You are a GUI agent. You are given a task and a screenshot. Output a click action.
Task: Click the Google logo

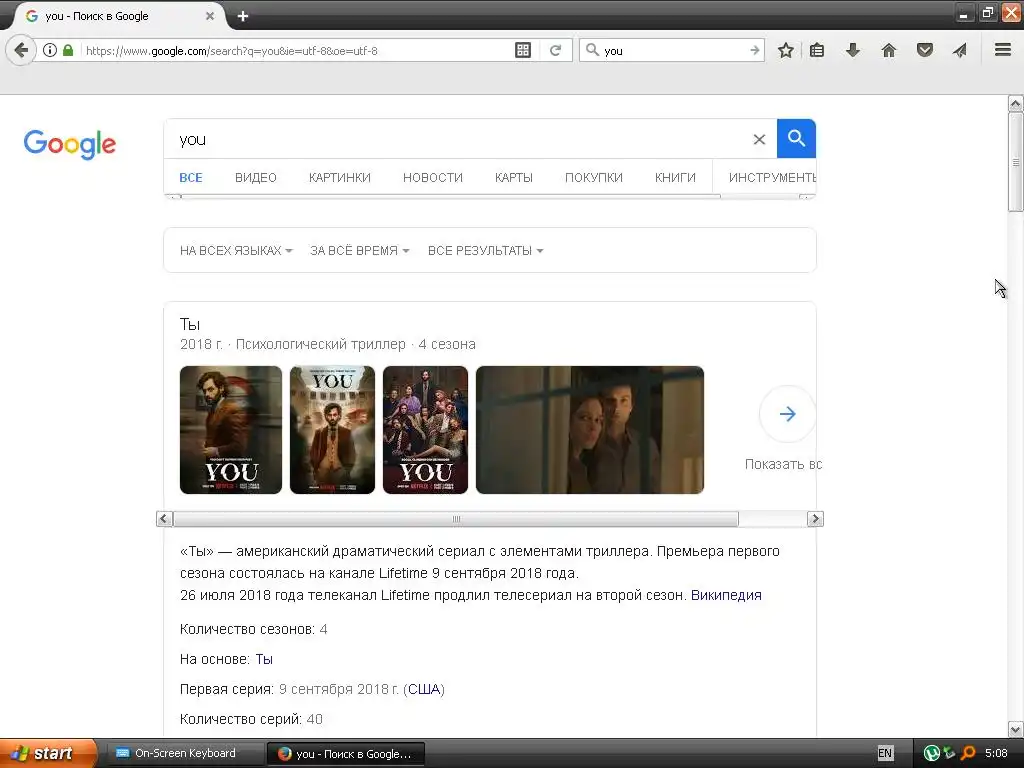click(x=70, y=144)
